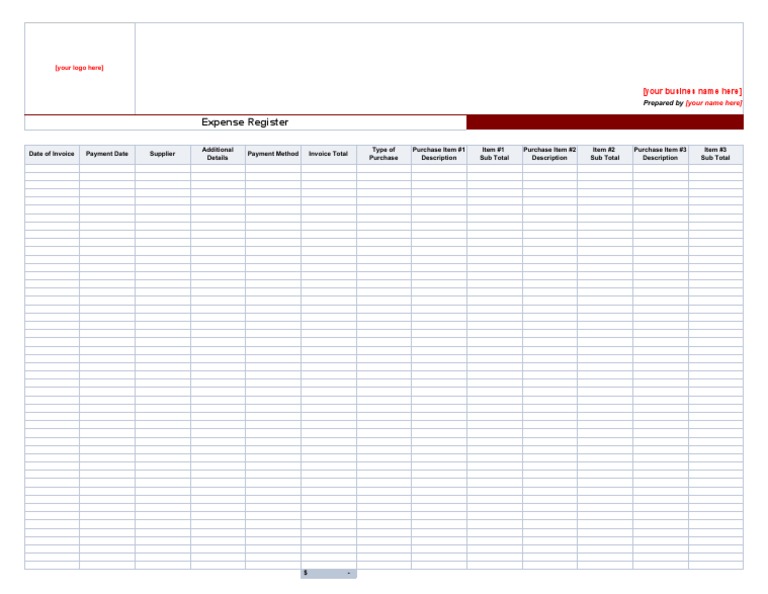Select the Additional Details column header

pyautogui.click(x=218, y=154)
